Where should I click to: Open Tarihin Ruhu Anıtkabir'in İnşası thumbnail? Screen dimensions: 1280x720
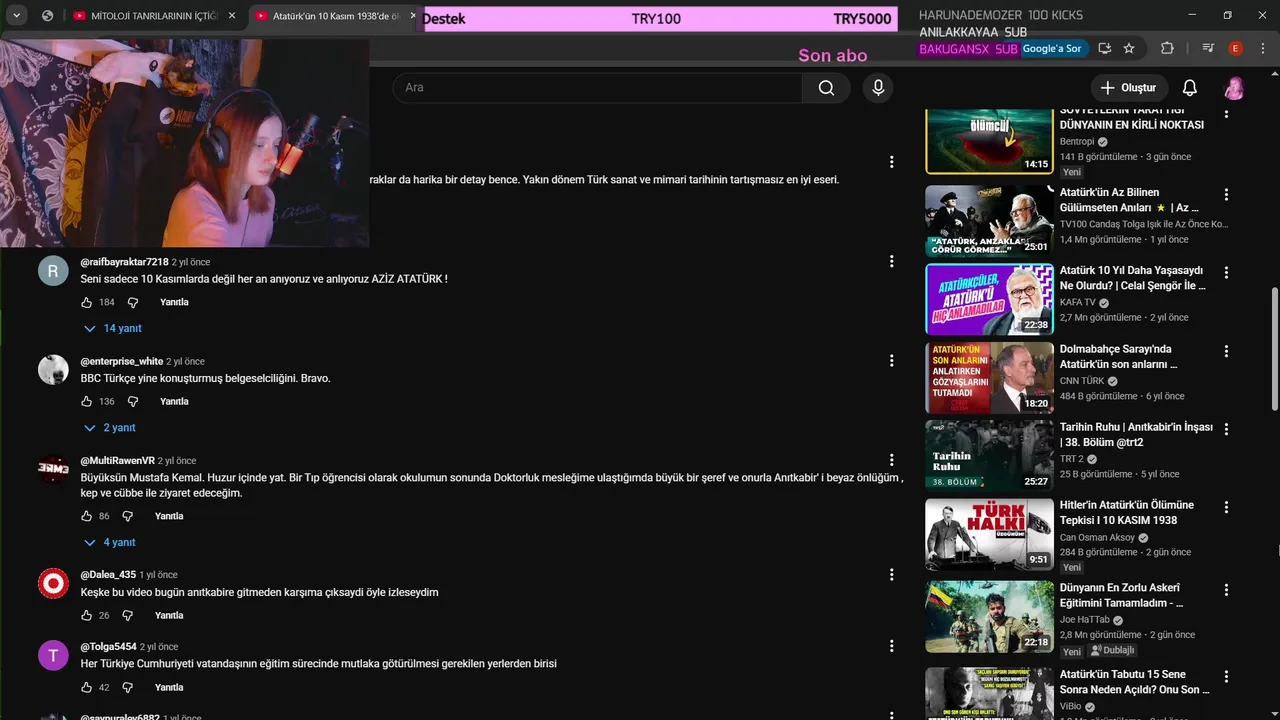click(x=989, y=455)
